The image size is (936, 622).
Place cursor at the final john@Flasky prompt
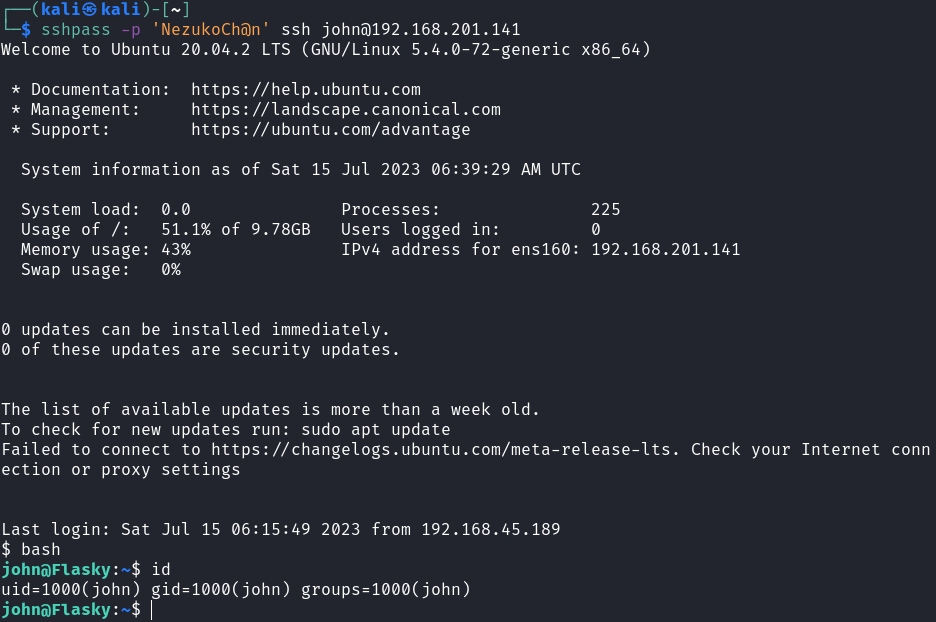(x=152, y=610)
